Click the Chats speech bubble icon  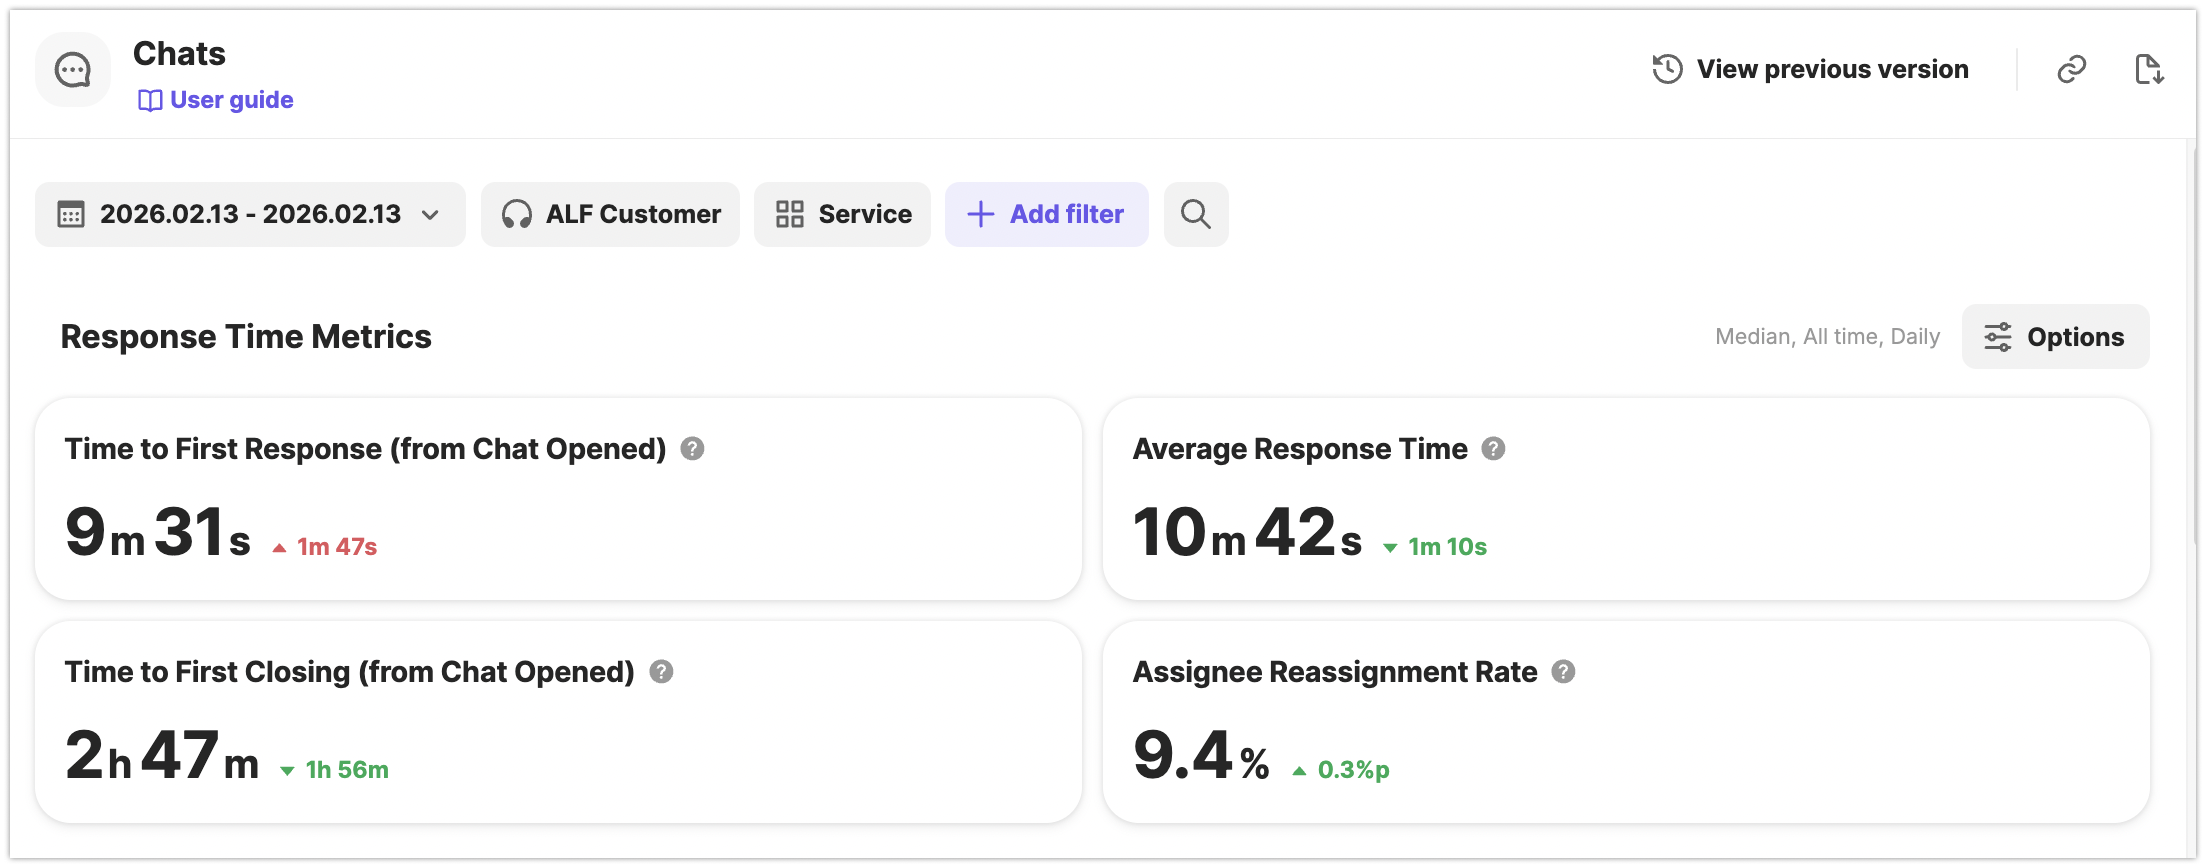coord(73,70)
